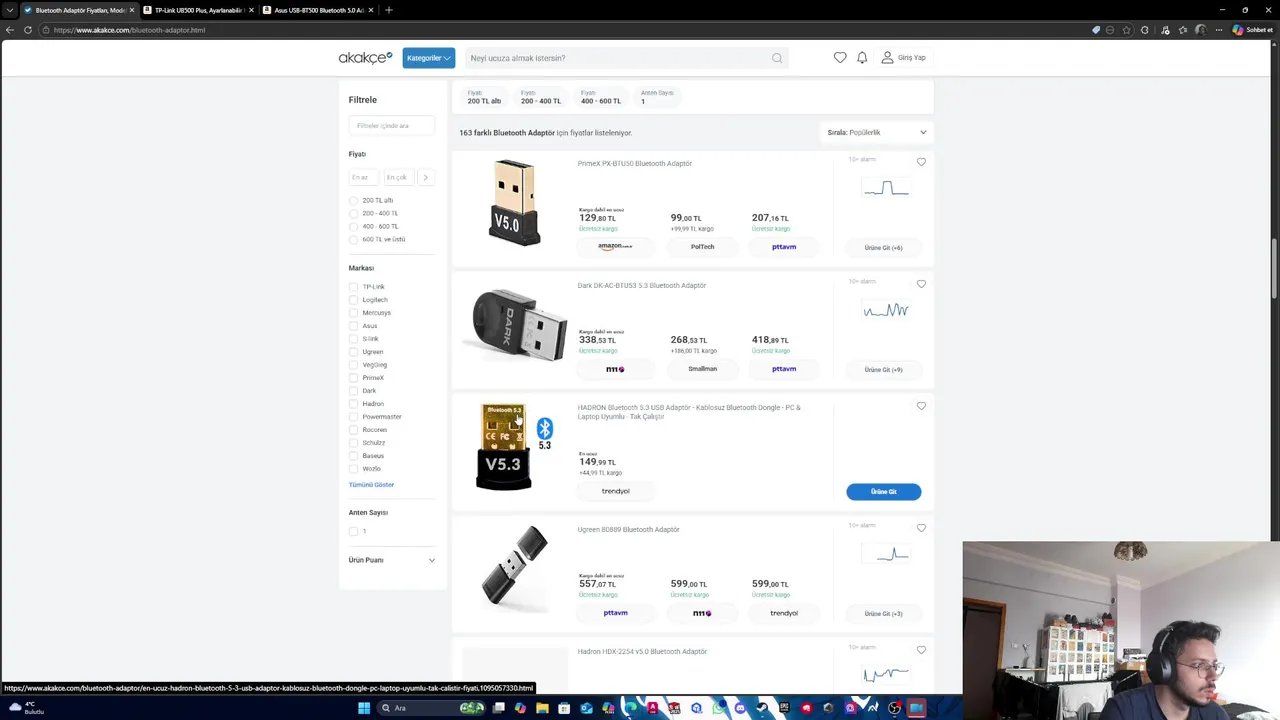Click Ürüne Git (+3) for Ugreen

[x=884, y=613]
